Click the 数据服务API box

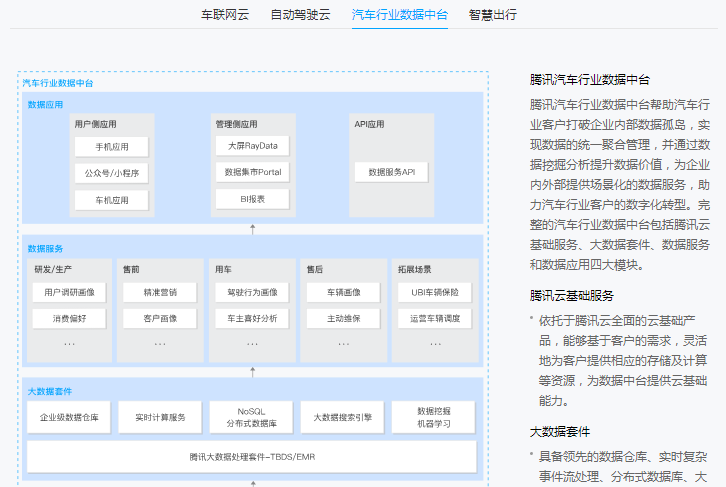coord(391,172)
